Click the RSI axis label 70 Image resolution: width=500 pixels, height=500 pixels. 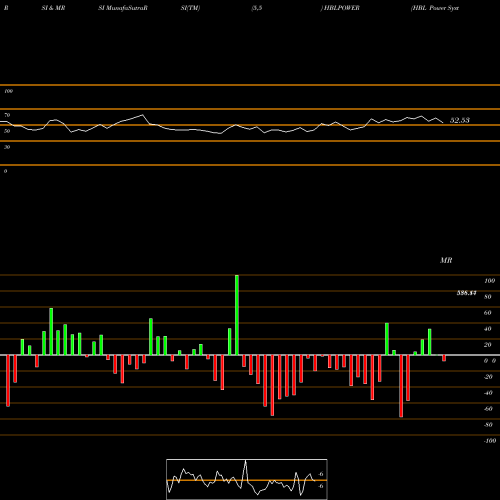click(7, 115)
